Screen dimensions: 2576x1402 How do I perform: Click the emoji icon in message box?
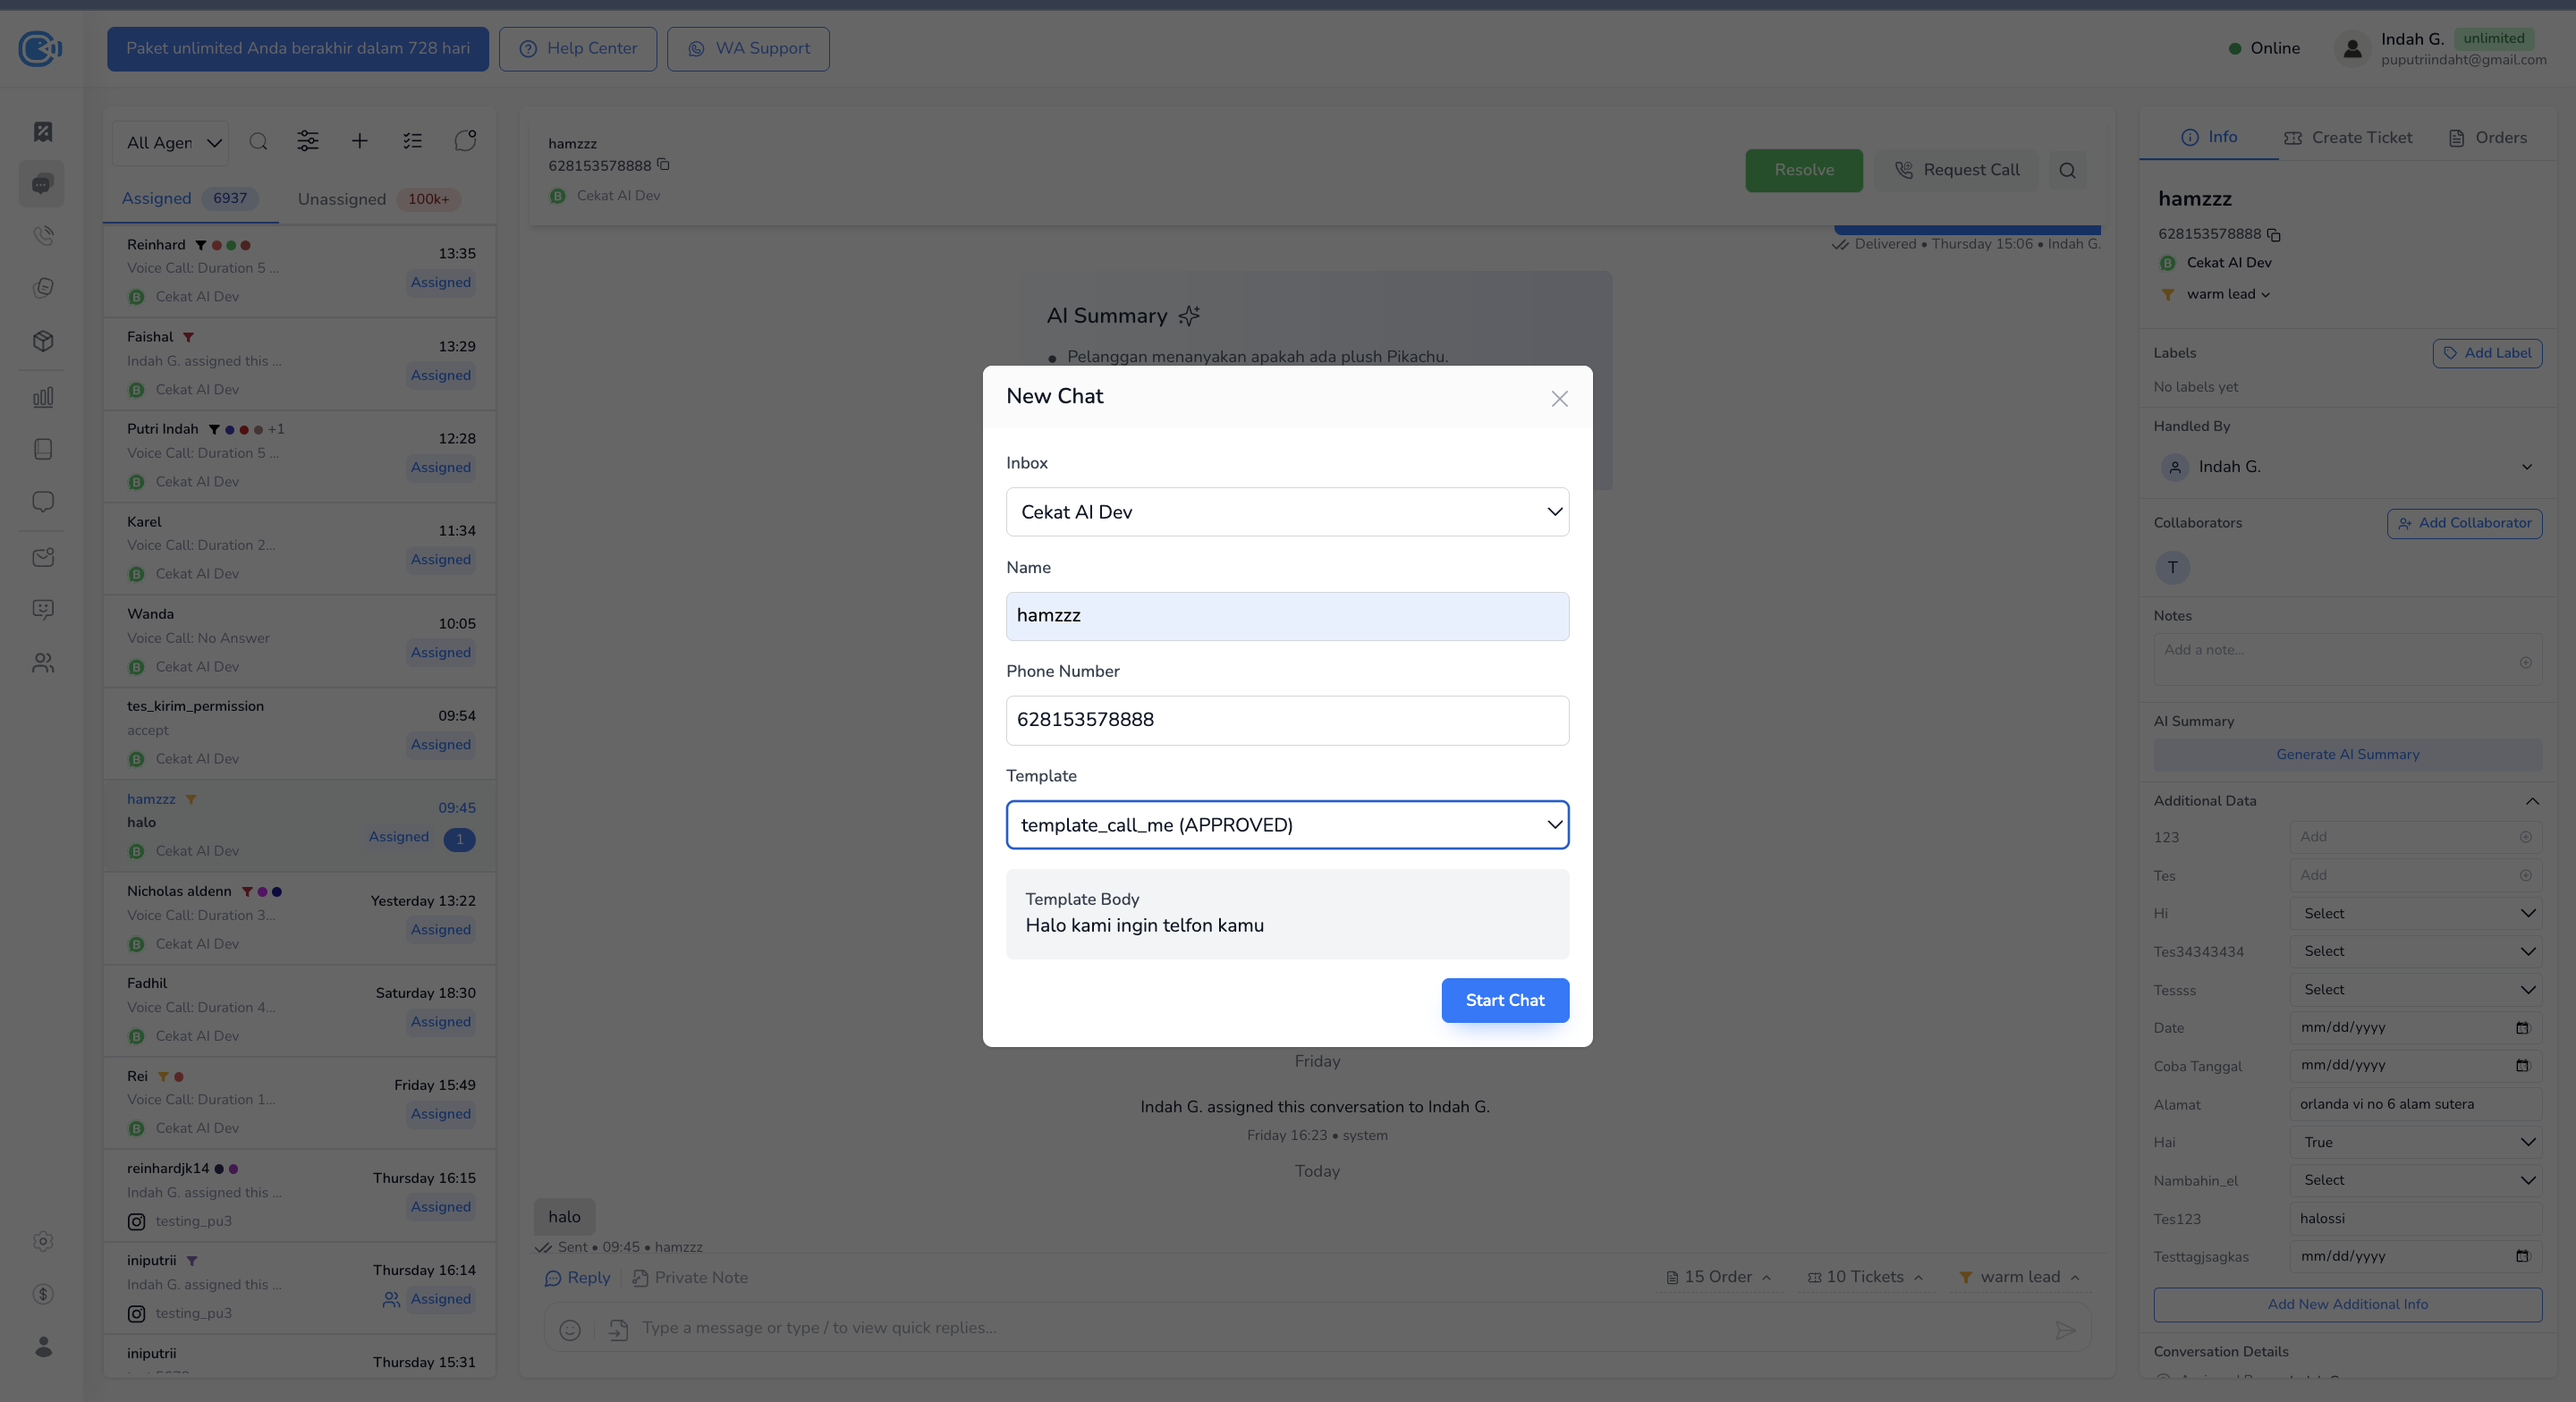coord(570,1329)
